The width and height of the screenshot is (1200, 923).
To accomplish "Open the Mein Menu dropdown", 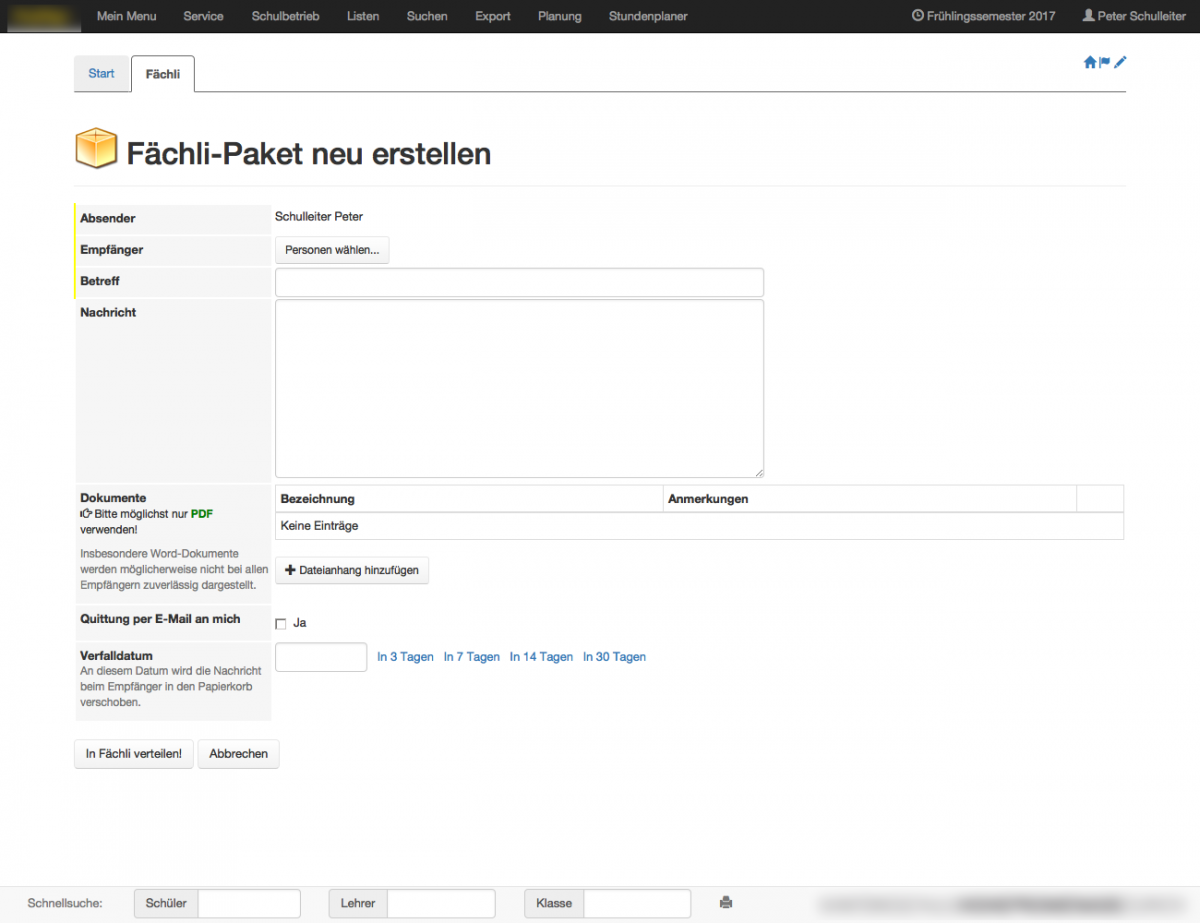I will coord(126,16).
